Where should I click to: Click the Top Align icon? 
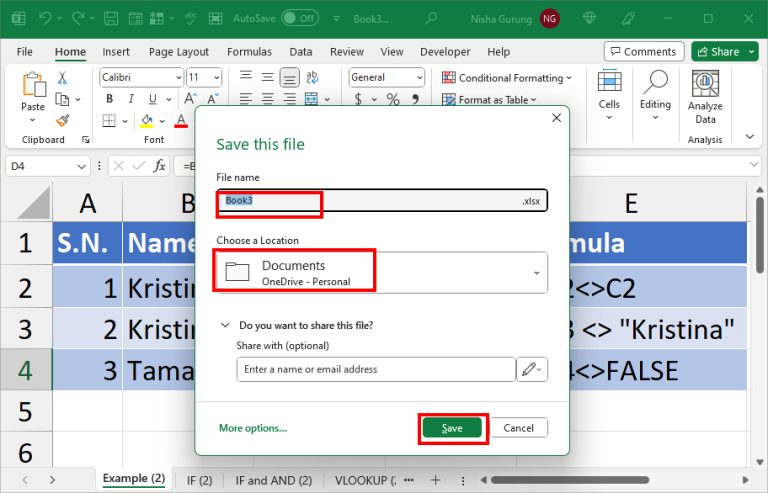pyautogui.click(x=246, y=76)
